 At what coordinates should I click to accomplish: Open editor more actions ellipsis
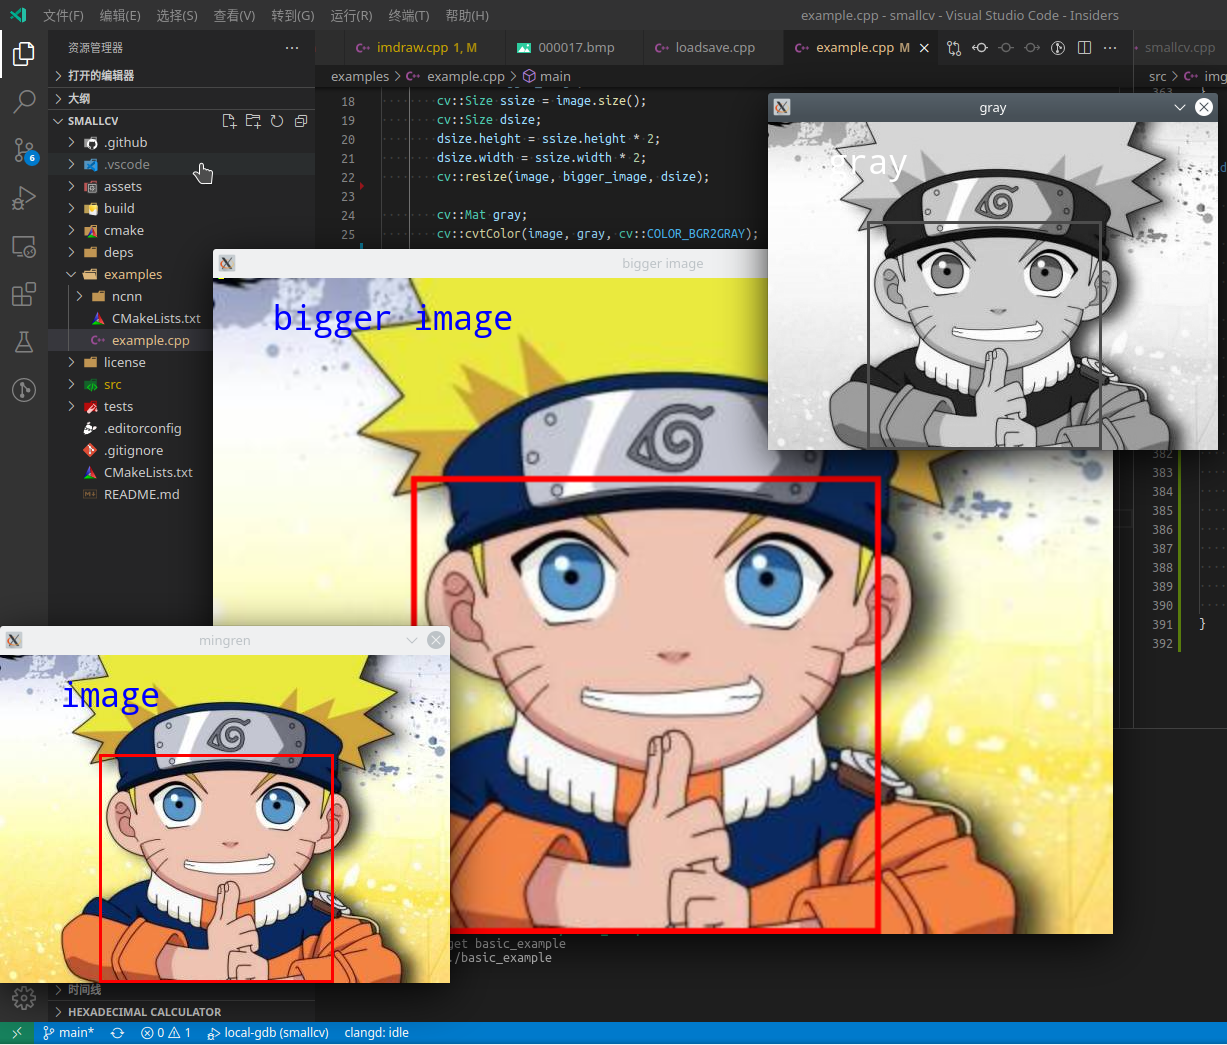1110,48
